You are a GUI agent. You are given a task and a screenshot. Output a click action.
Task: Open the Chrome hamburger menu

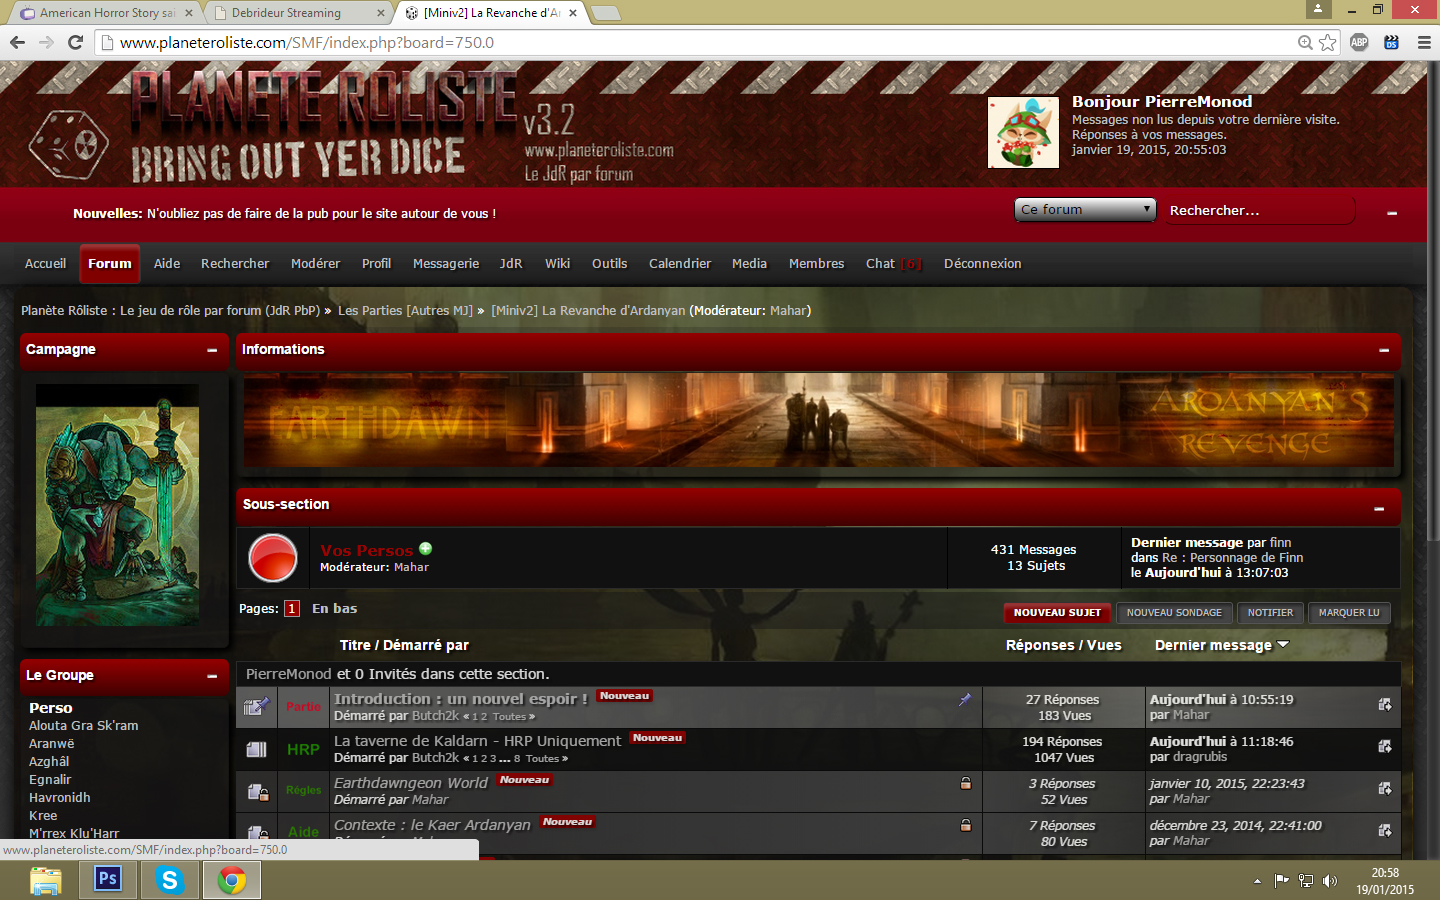coord(1424,42)
